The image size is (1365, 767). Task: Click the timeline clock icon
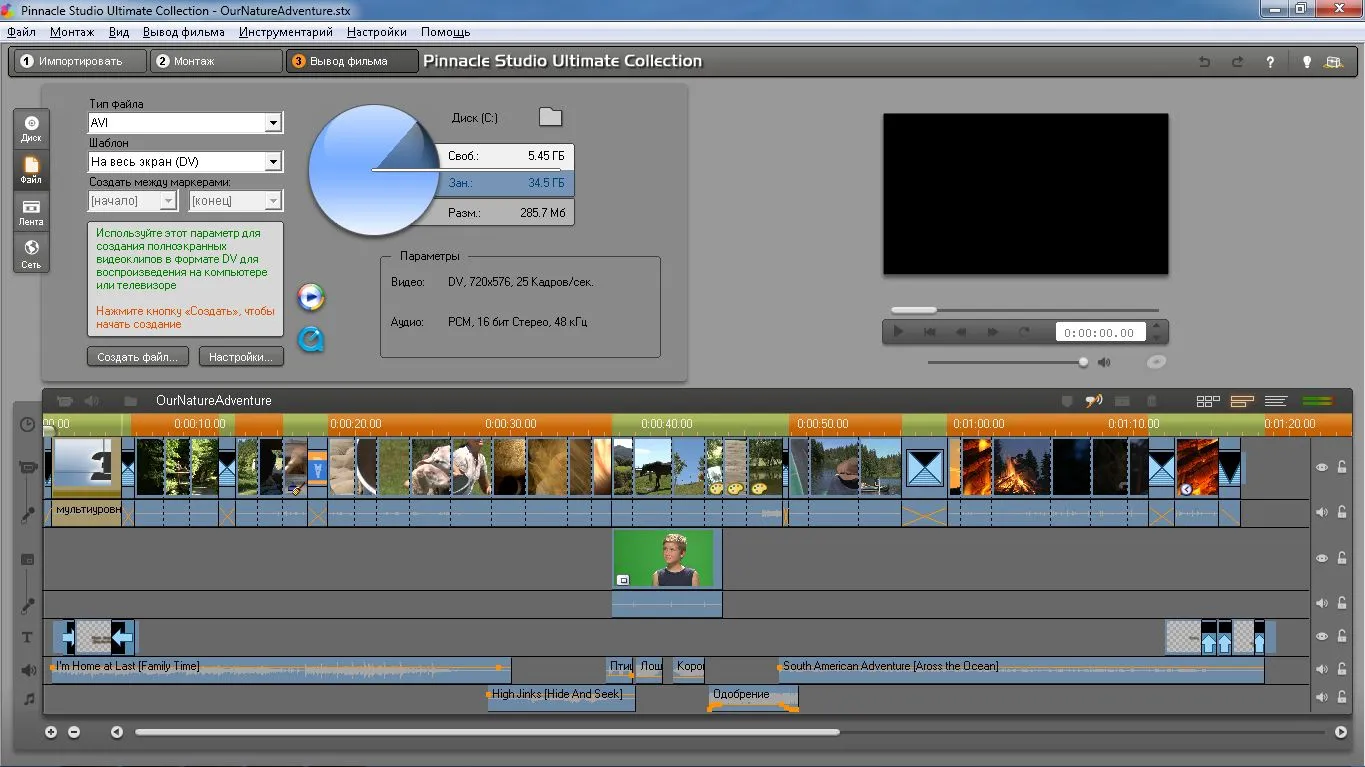pyautogui.click(x=28, y=424)
